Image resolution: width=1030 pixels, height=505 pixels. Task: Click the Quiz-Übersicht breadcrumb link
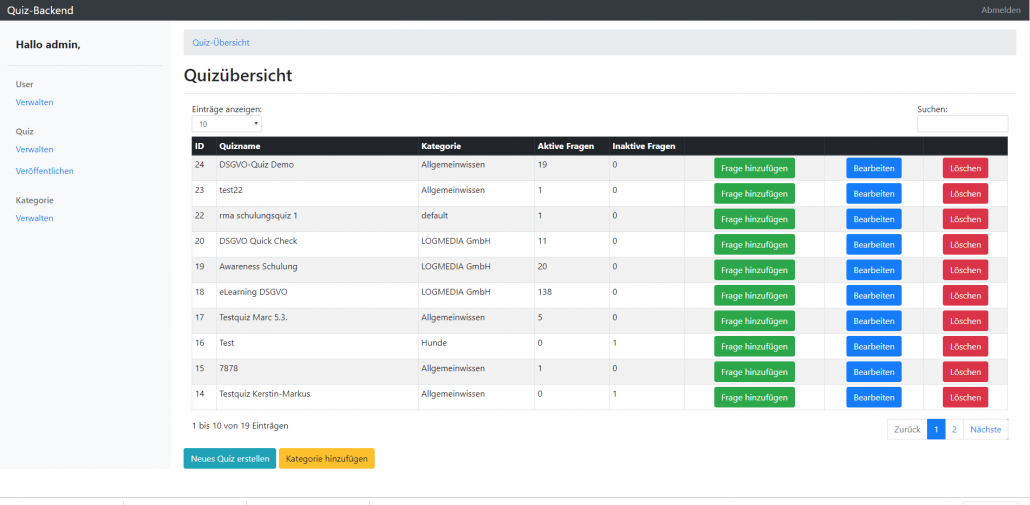[221, 43]
